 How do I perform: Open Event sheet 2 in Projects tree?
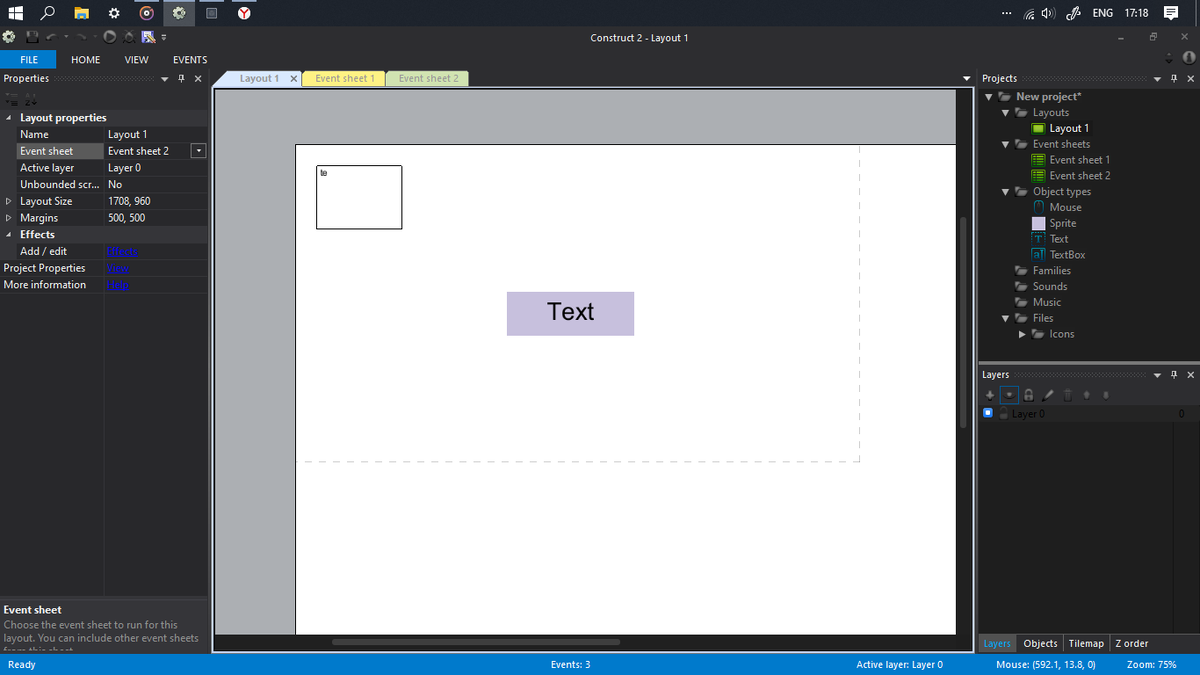click(1071, 176)
